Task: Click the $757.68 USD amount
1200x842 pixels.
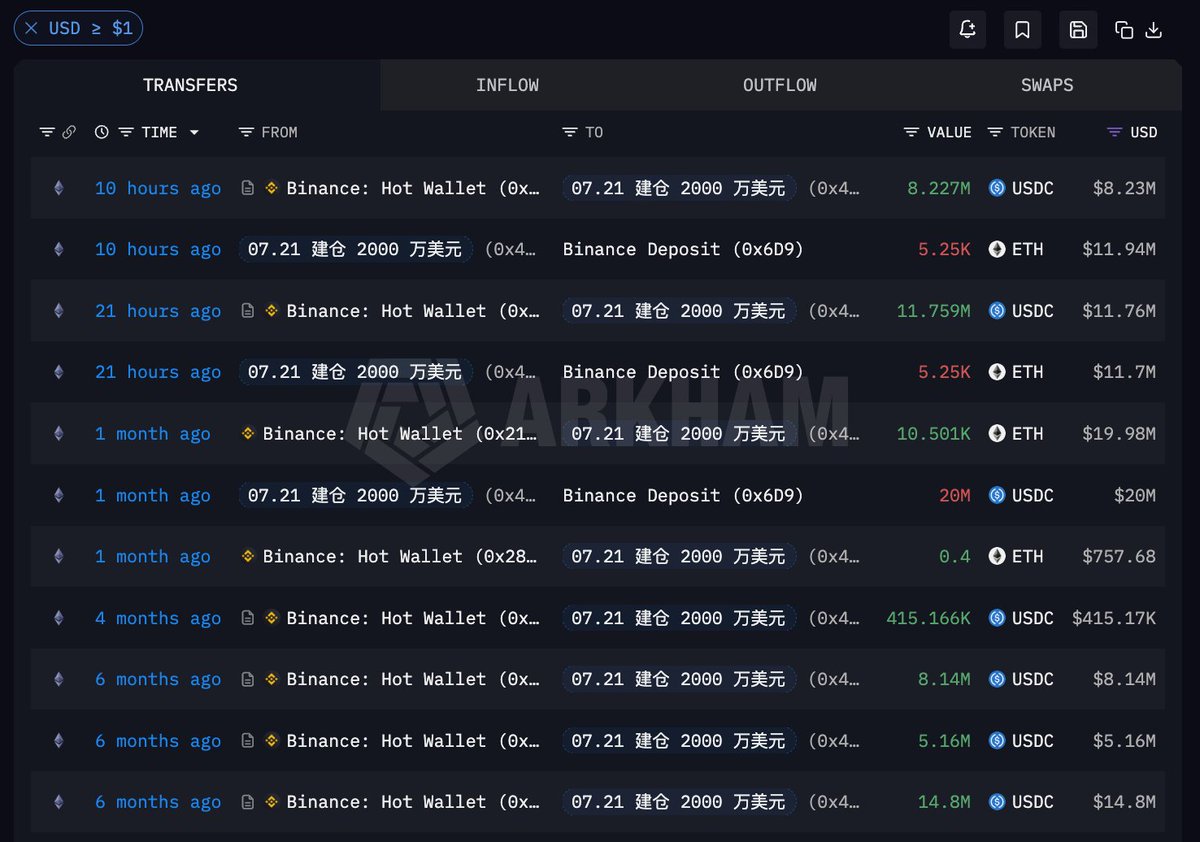Action: tap(1119, 556)
